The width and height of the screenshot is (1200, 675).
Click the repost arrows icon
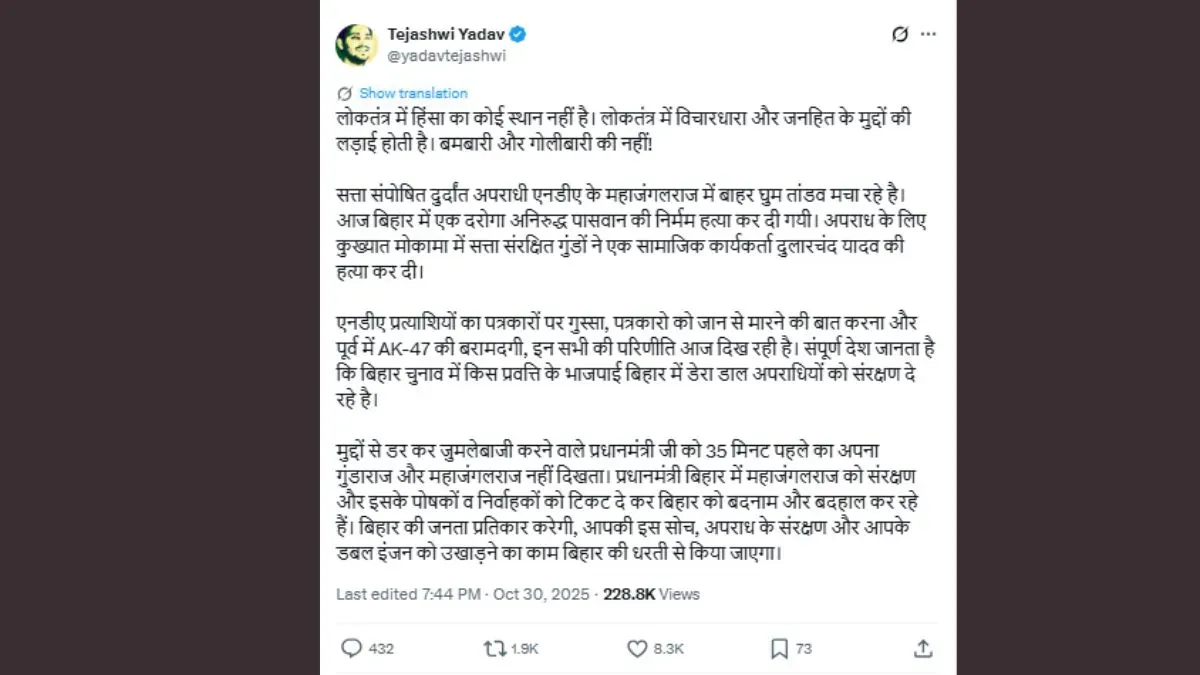tap(494, 648)
